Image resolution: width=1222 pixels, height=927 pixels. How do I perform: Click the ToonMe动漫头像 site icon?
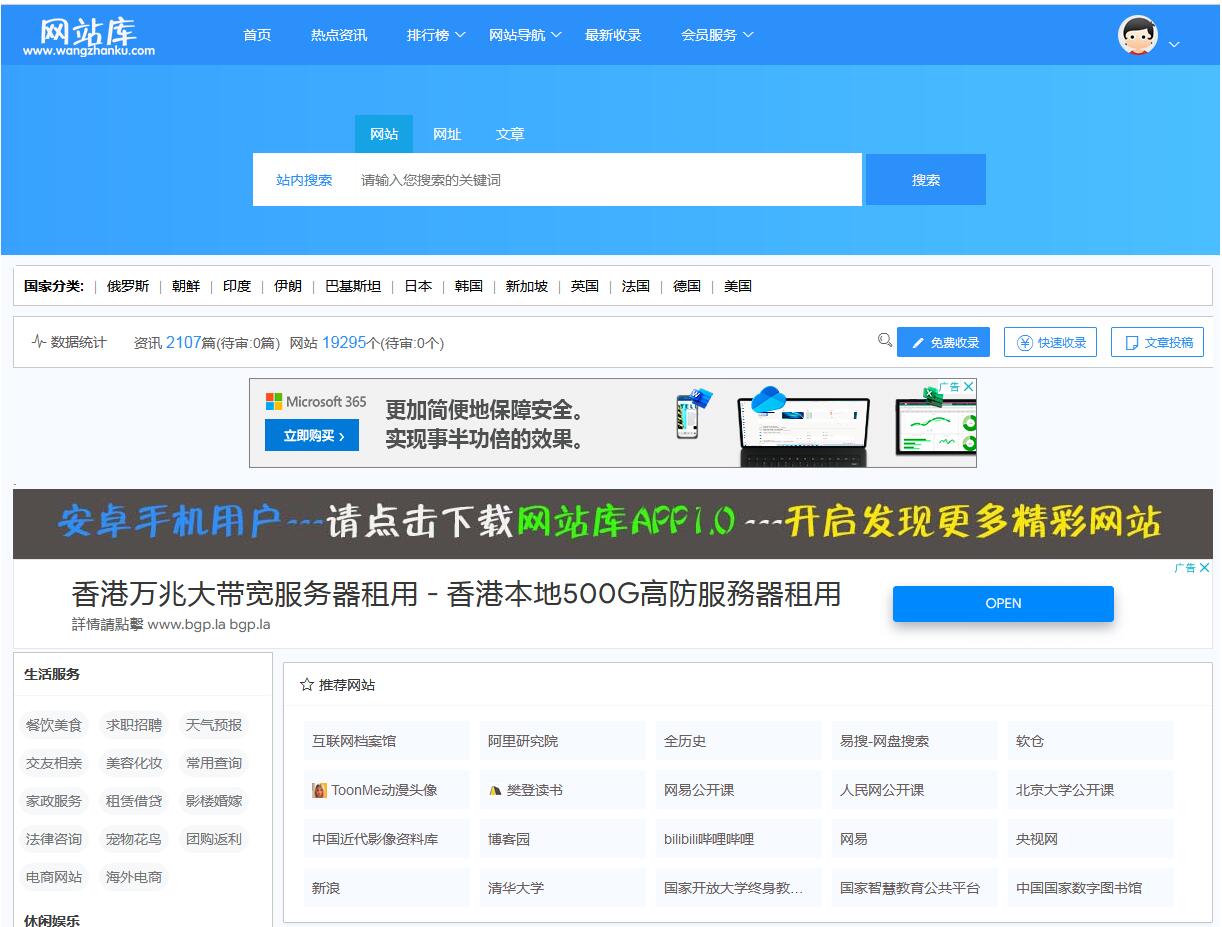(320, 790)
